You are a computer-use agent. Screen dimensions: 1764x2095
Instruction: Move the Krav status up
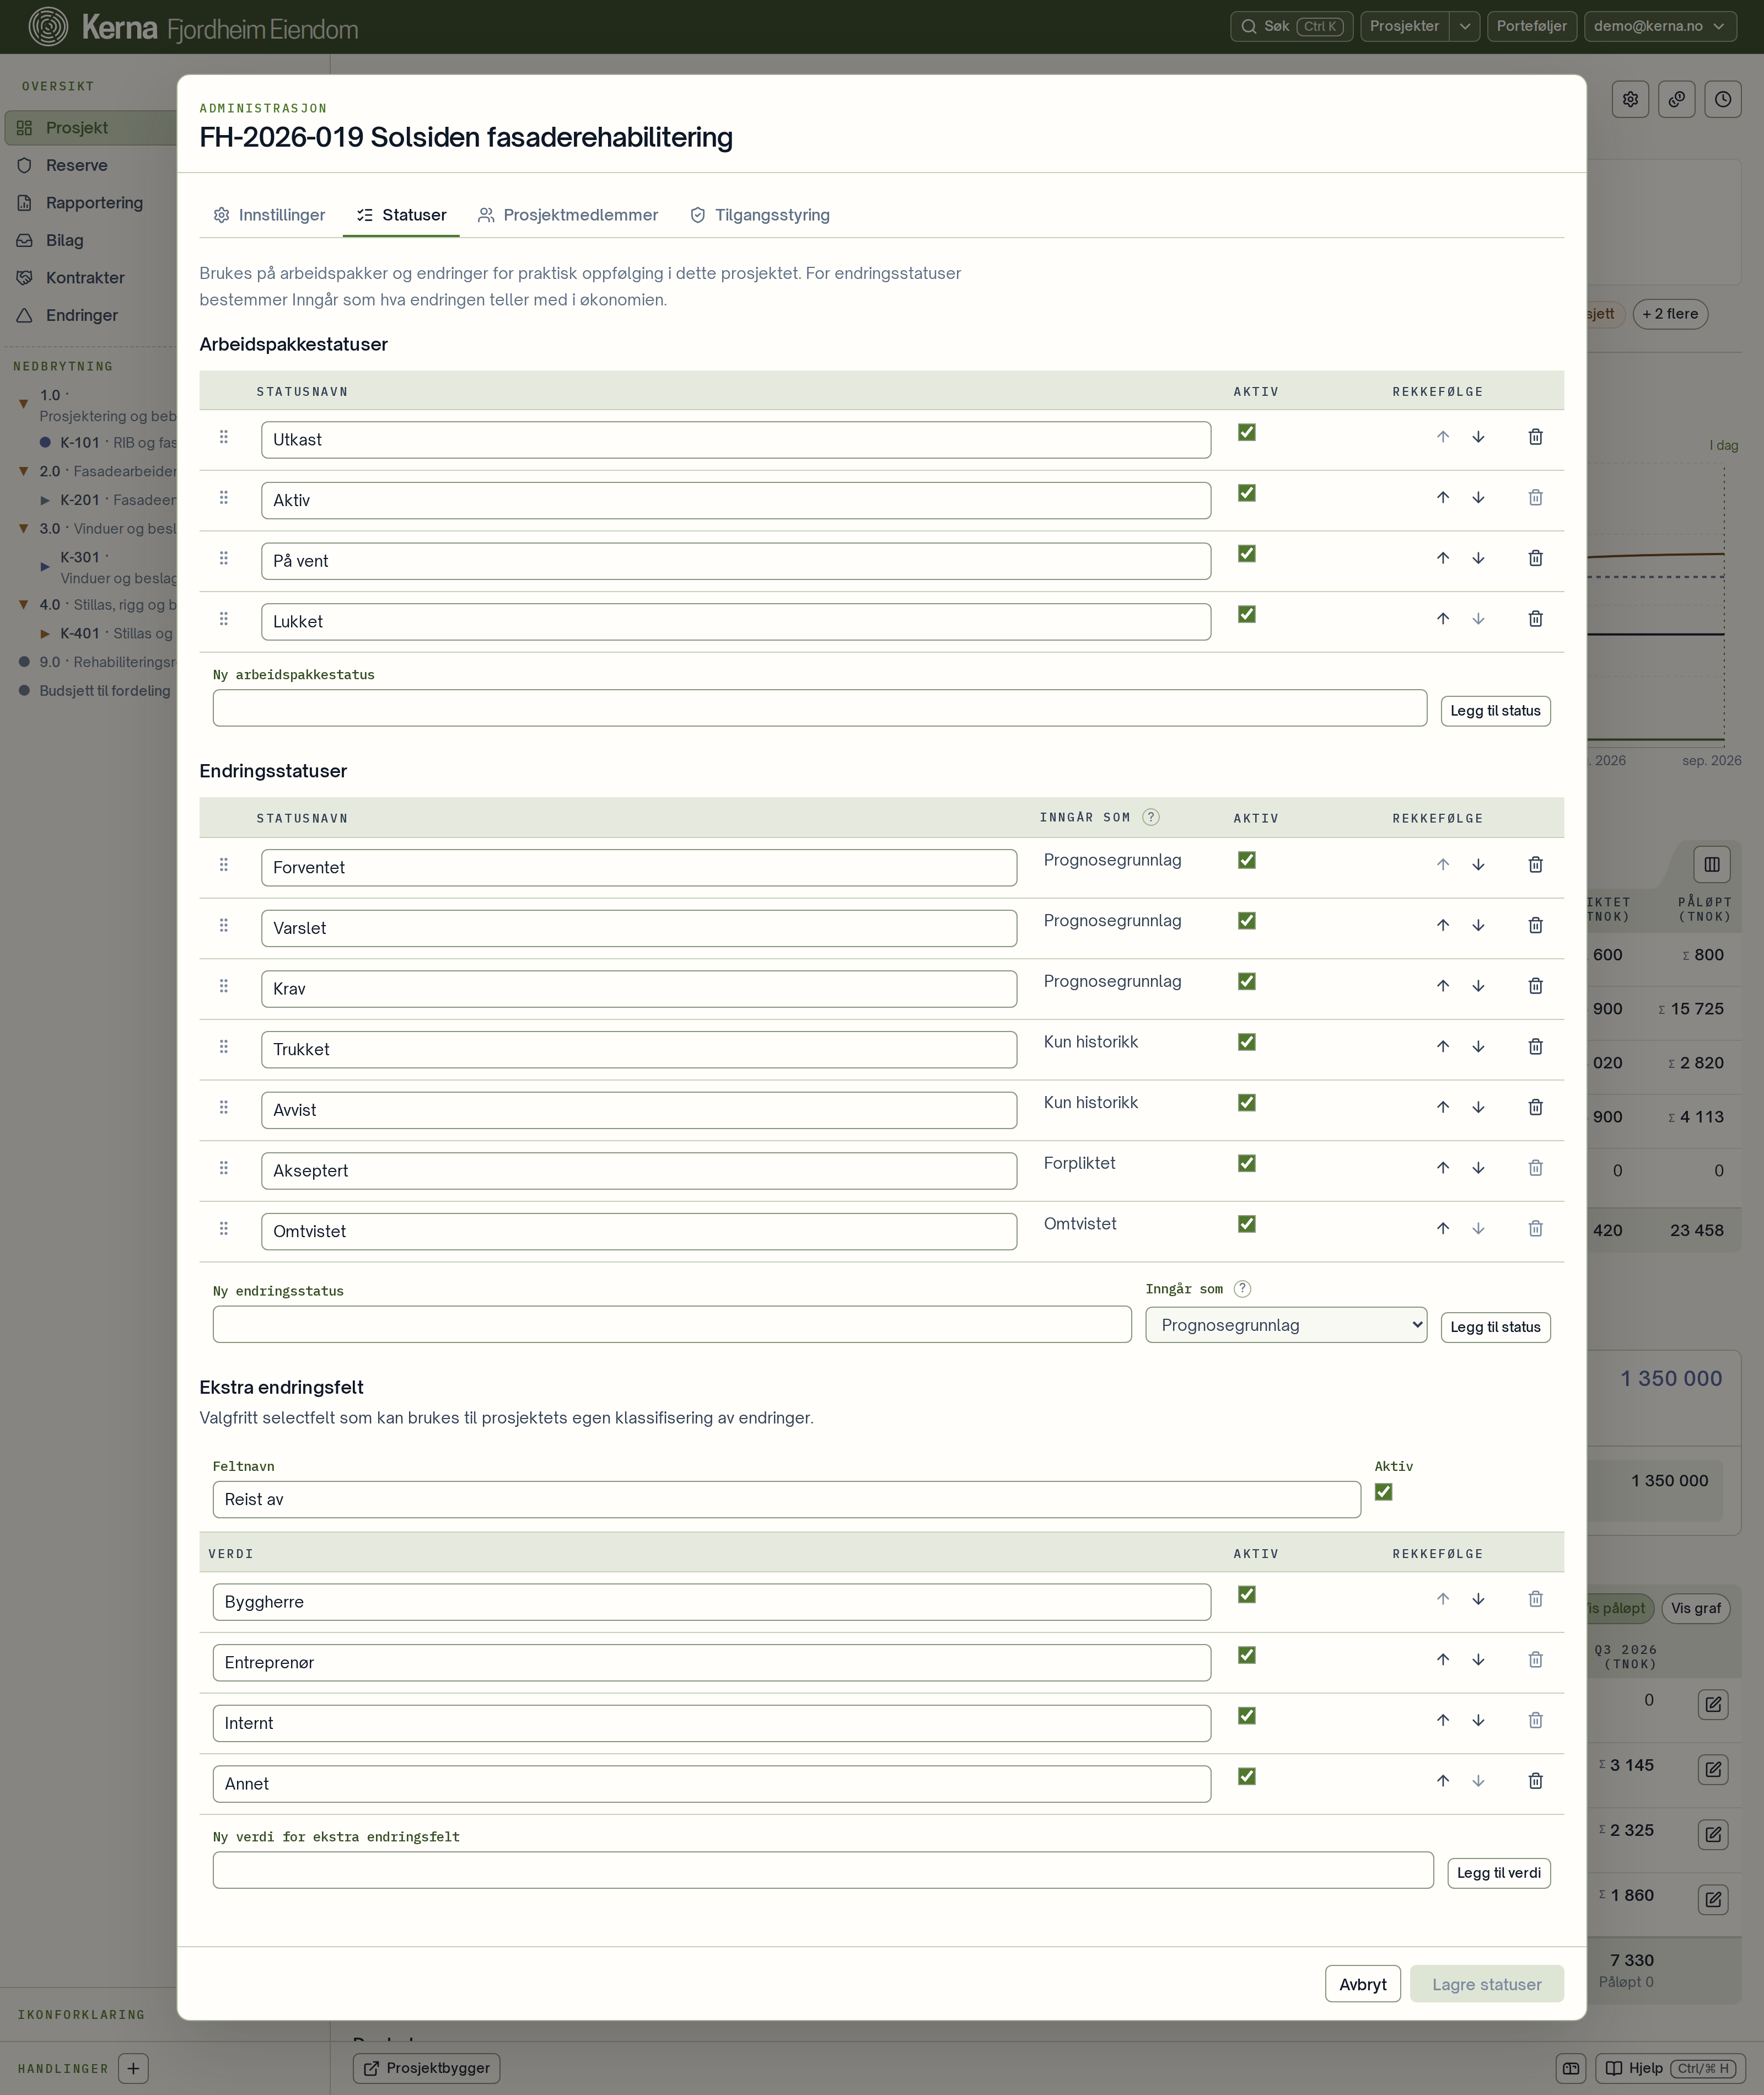[x=1443, y=986]
